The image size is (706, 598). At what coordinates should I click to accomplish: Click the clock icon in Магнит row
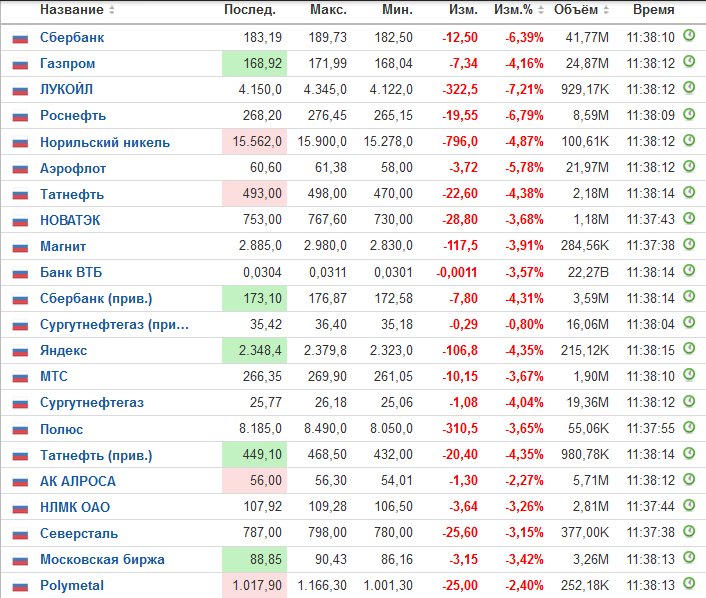(689, 244)
